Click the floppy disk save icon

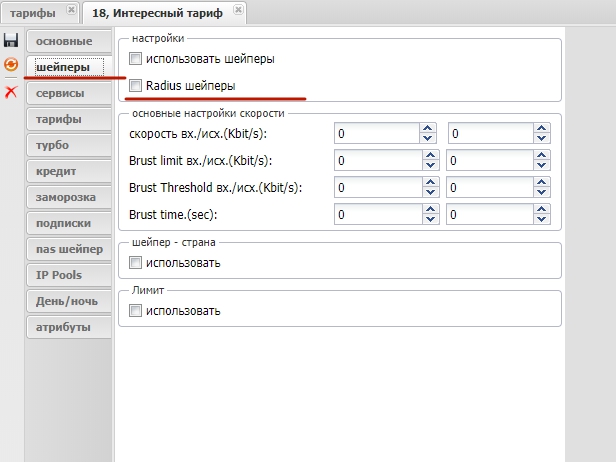[11, 40]
